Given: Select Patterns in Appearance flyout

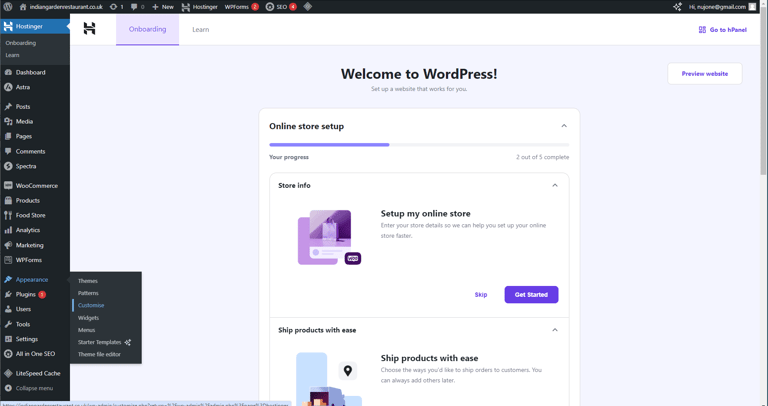Looking at the screenshot, I should [88, 293].
